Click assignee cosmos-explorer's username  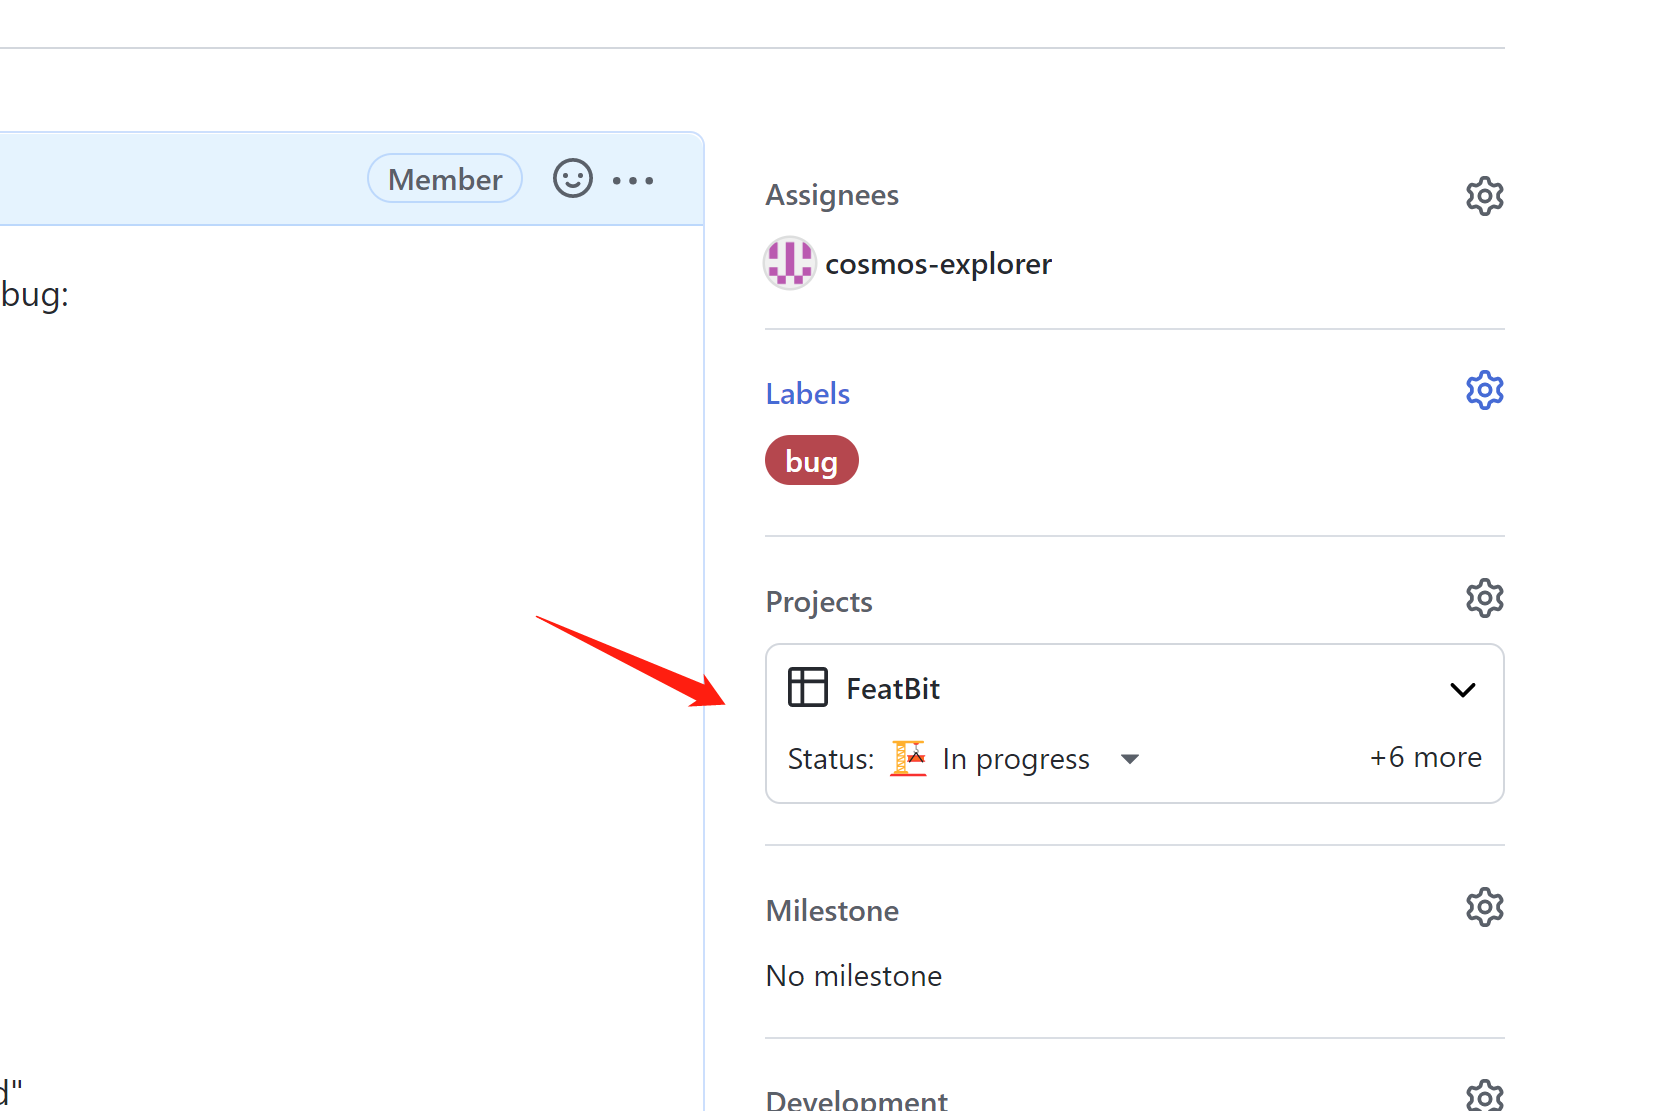[938, 263]
